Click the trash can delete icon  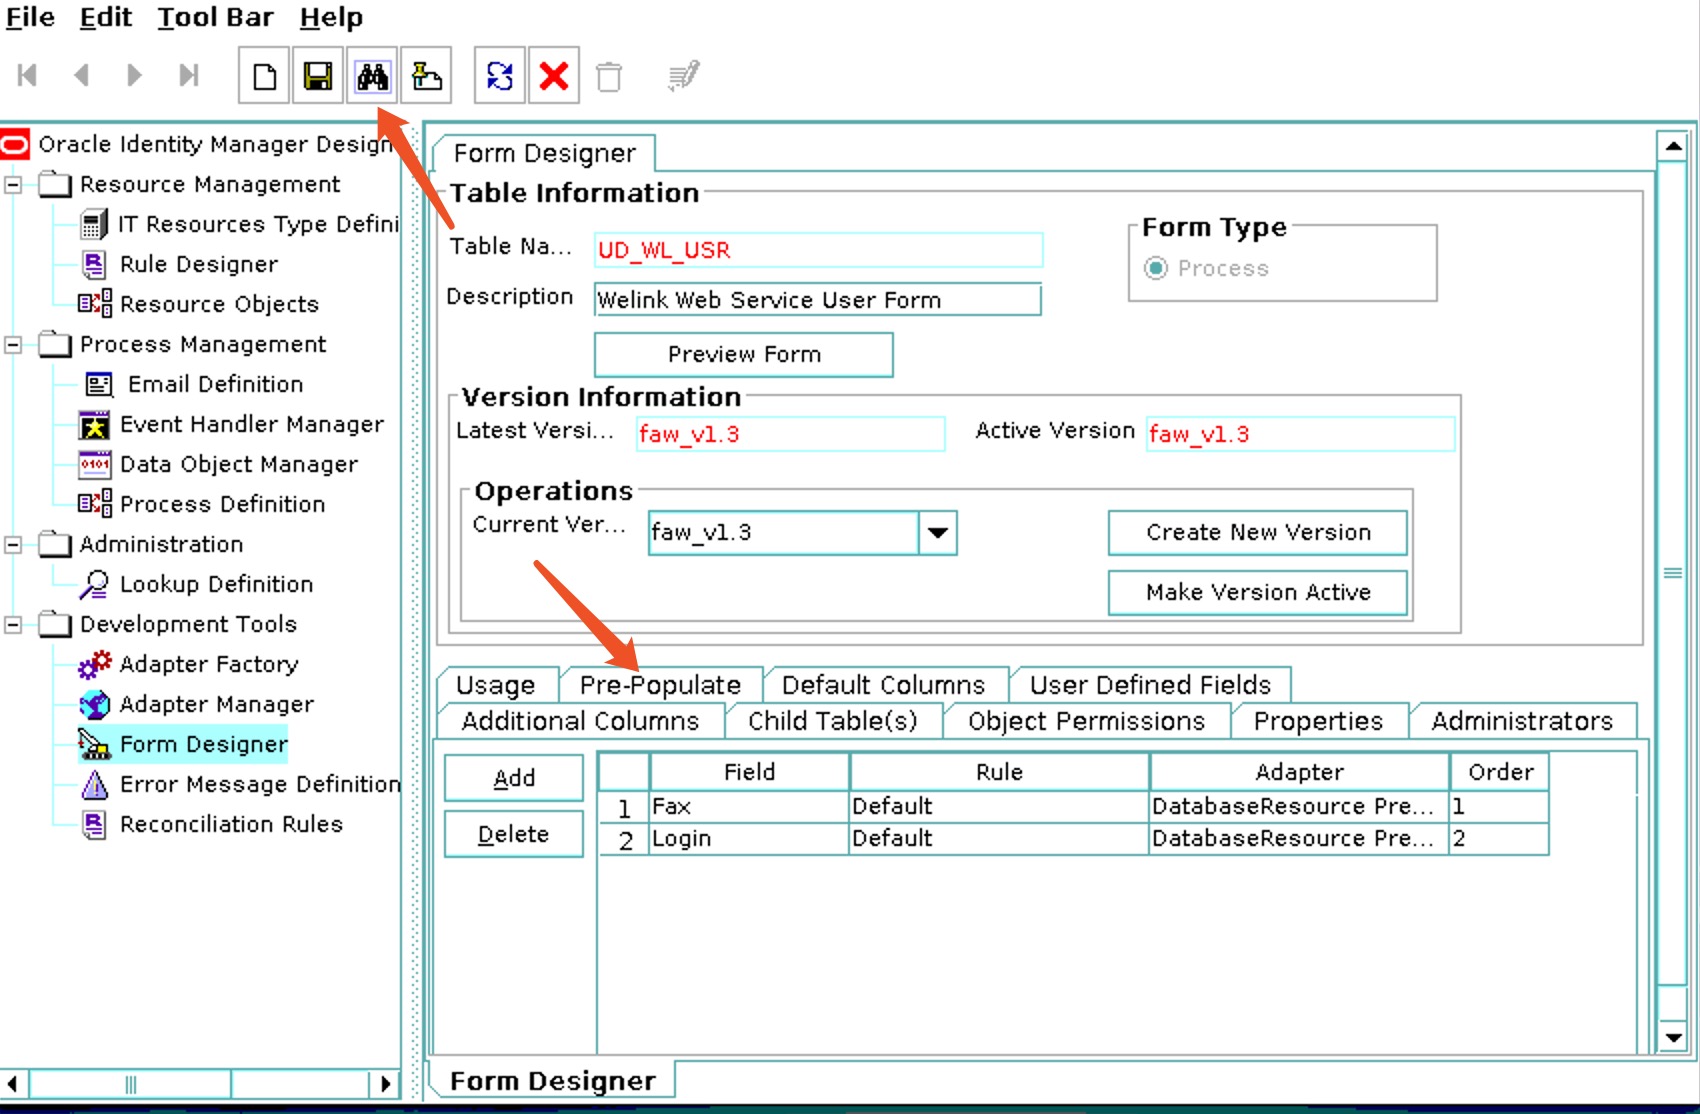point(608,77)
